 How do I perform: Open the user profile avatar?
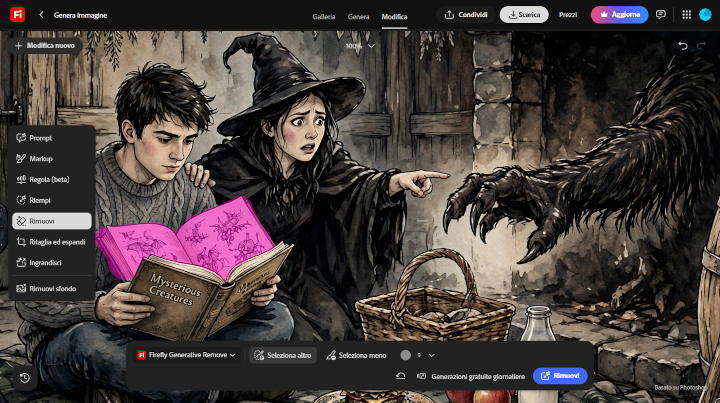coord(705,15)
